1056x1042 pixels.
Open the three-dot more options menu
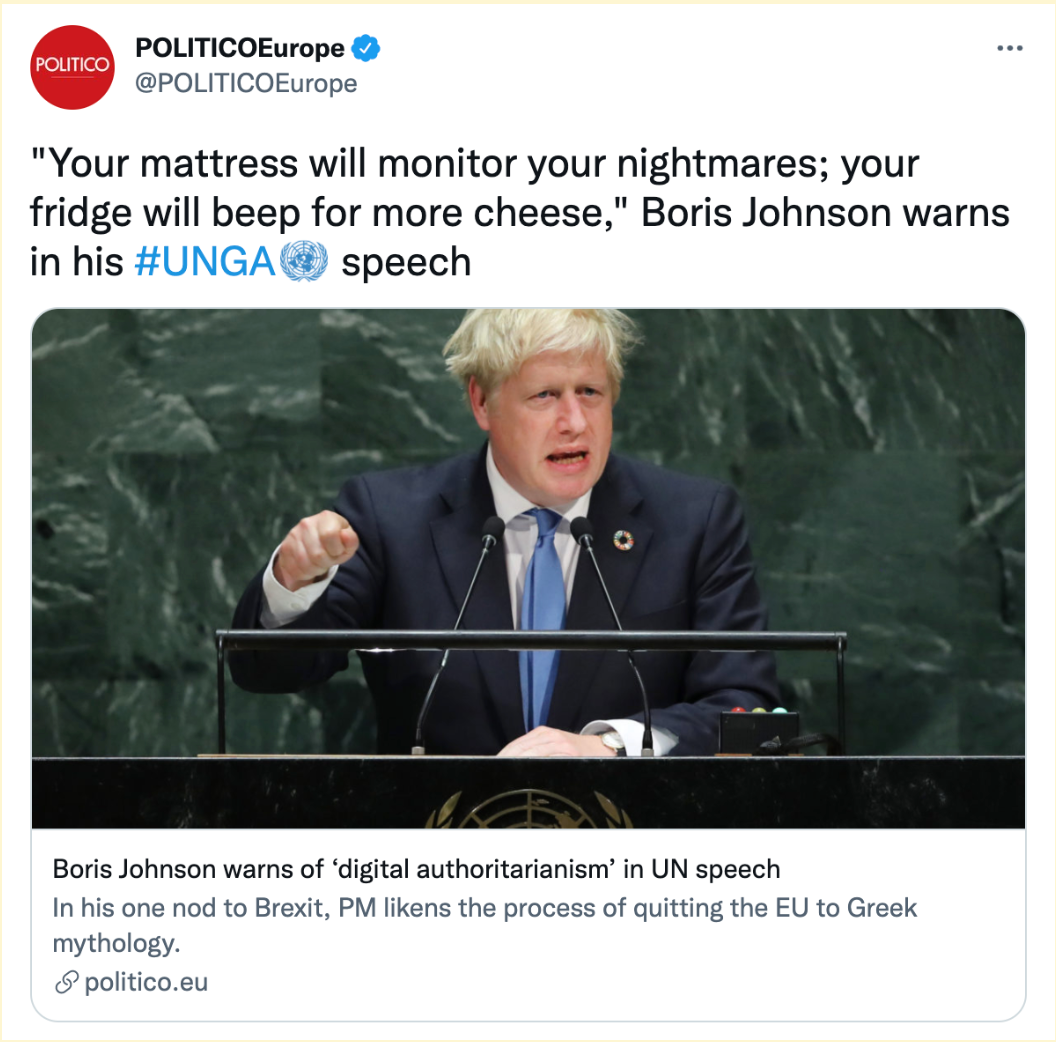click(1010, 48)
